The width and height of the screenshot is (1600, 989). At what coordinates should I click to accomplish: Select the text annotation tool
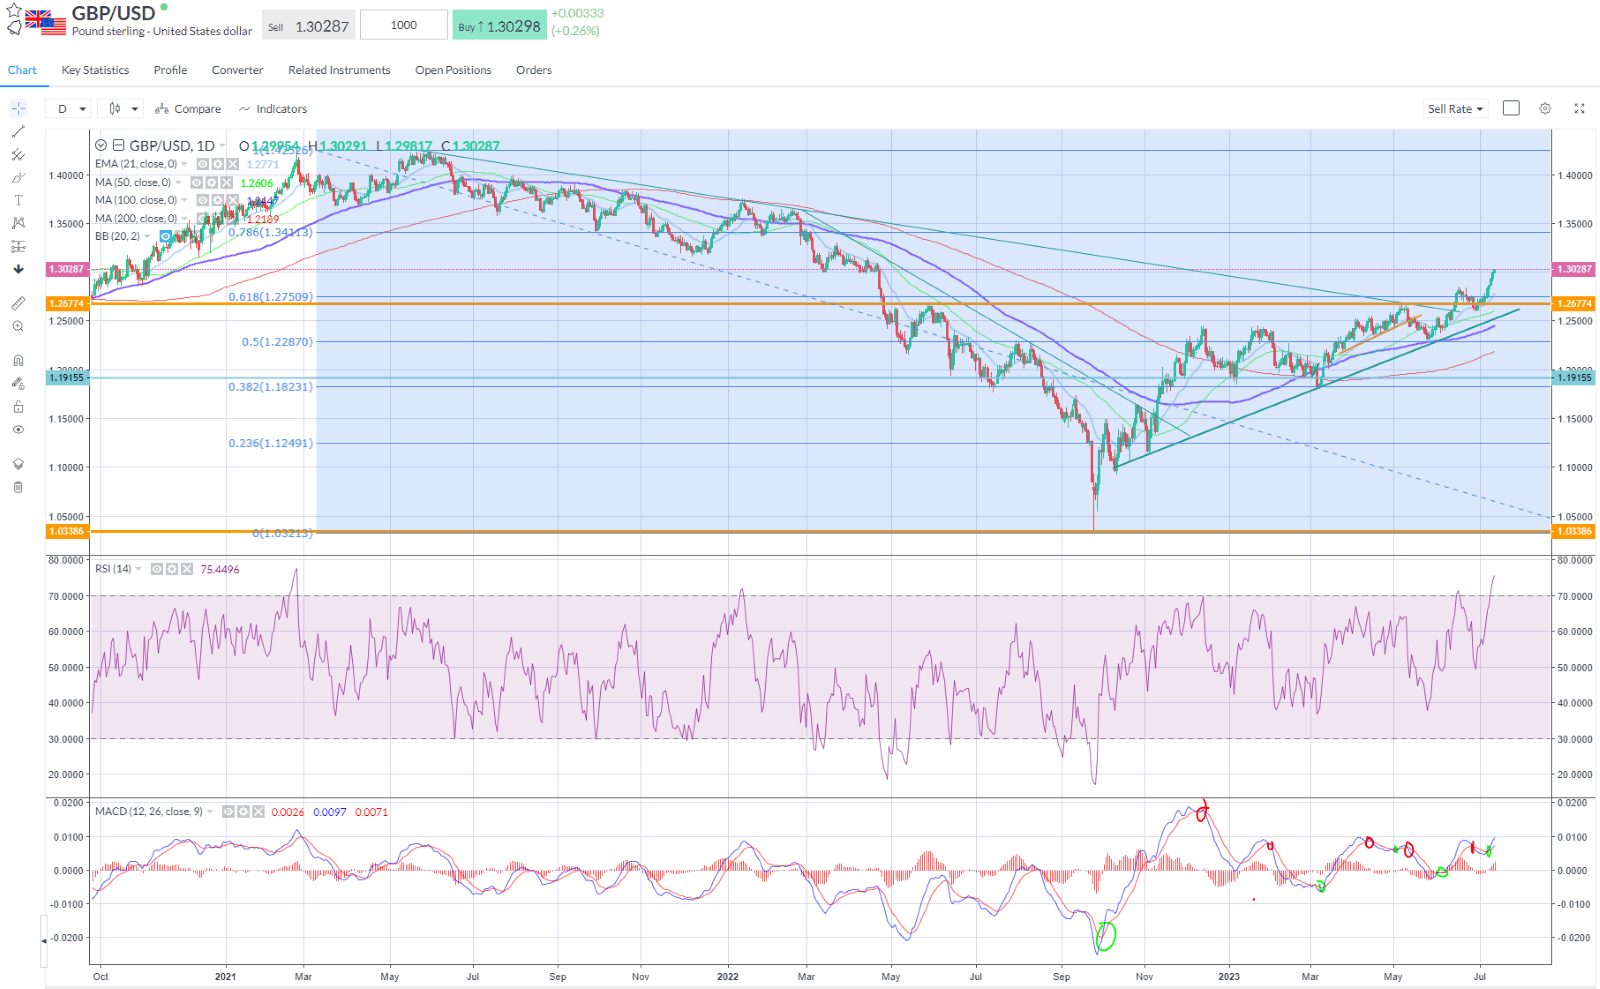18,200
